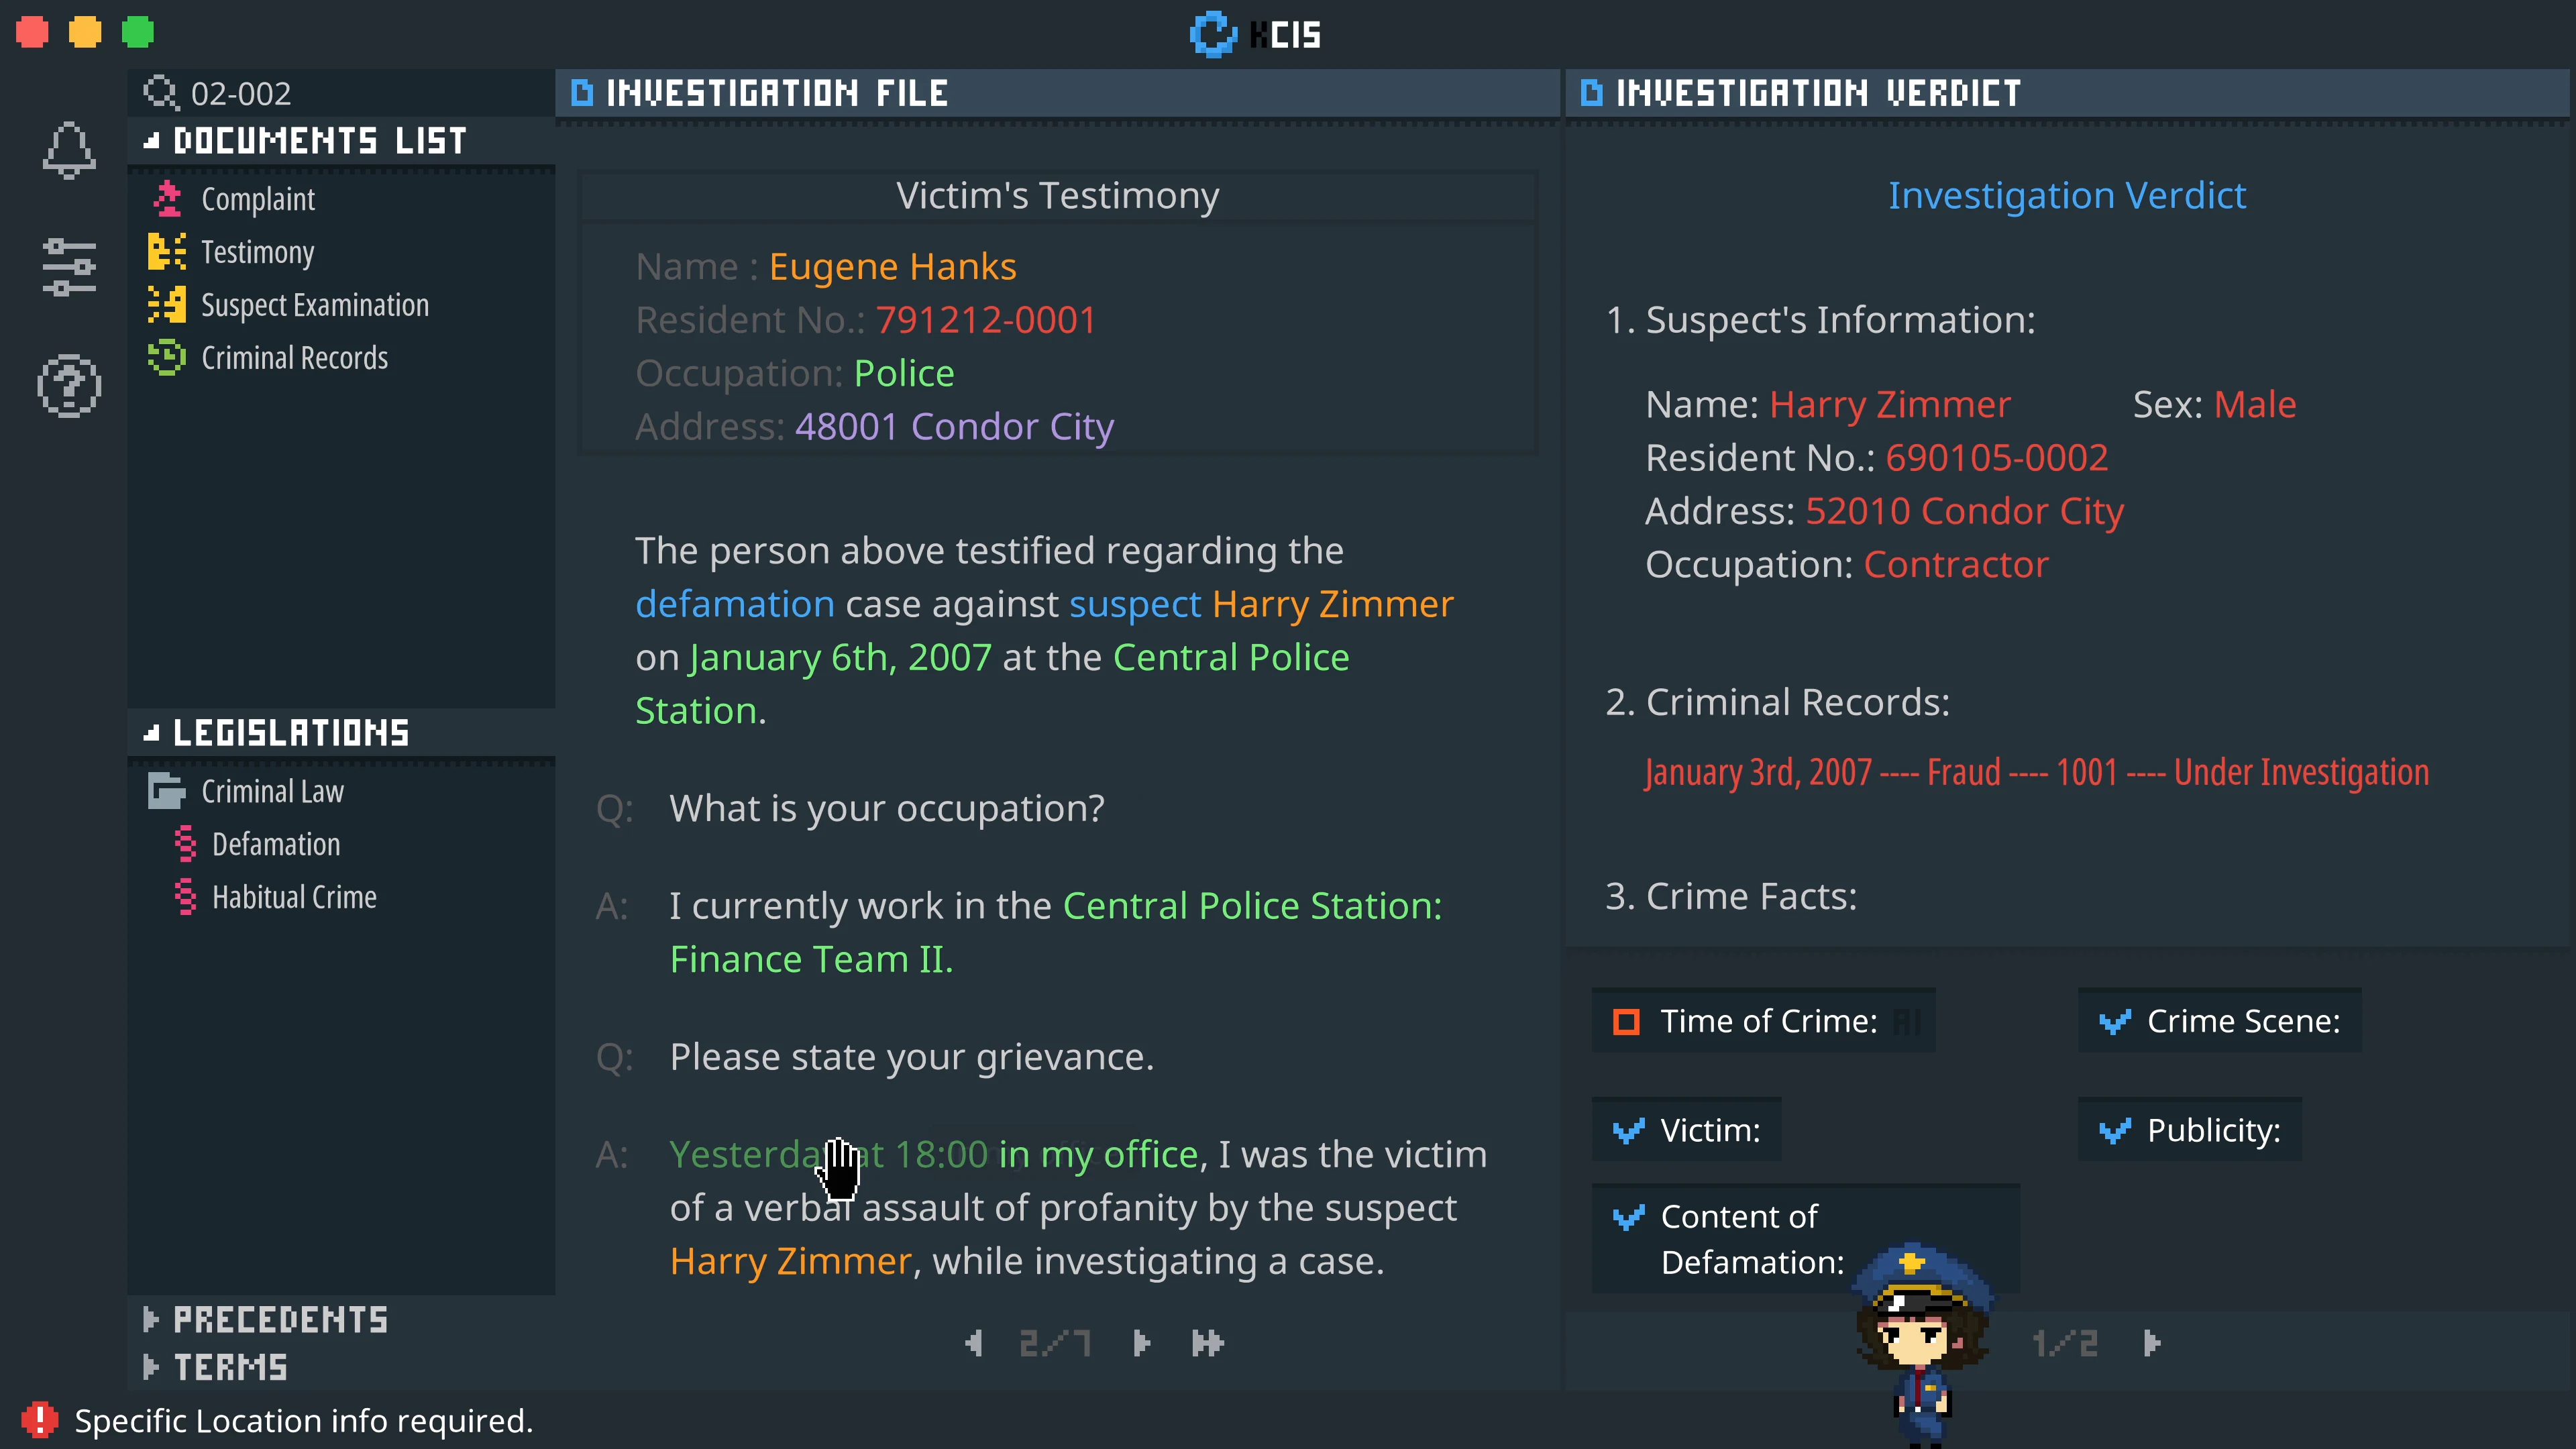Open the Suspect Examination document
This screenshot has width=2576, height=1449.
tap(314, 305)
